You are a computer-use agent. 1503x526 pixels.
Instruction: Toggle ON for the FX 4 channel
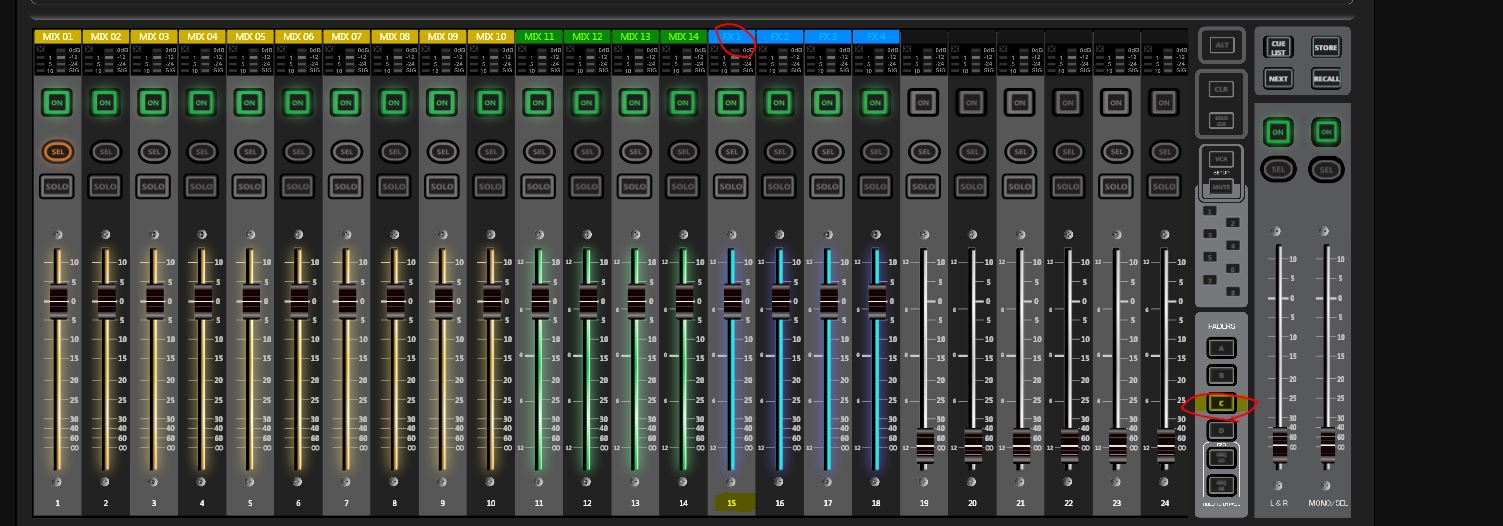coord(875,102)
